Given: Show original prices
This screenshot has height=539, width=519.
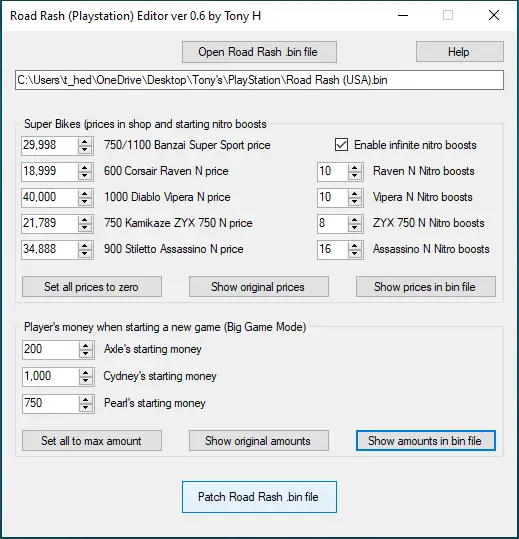Looking at the screenshot, I should click(259, 287).
